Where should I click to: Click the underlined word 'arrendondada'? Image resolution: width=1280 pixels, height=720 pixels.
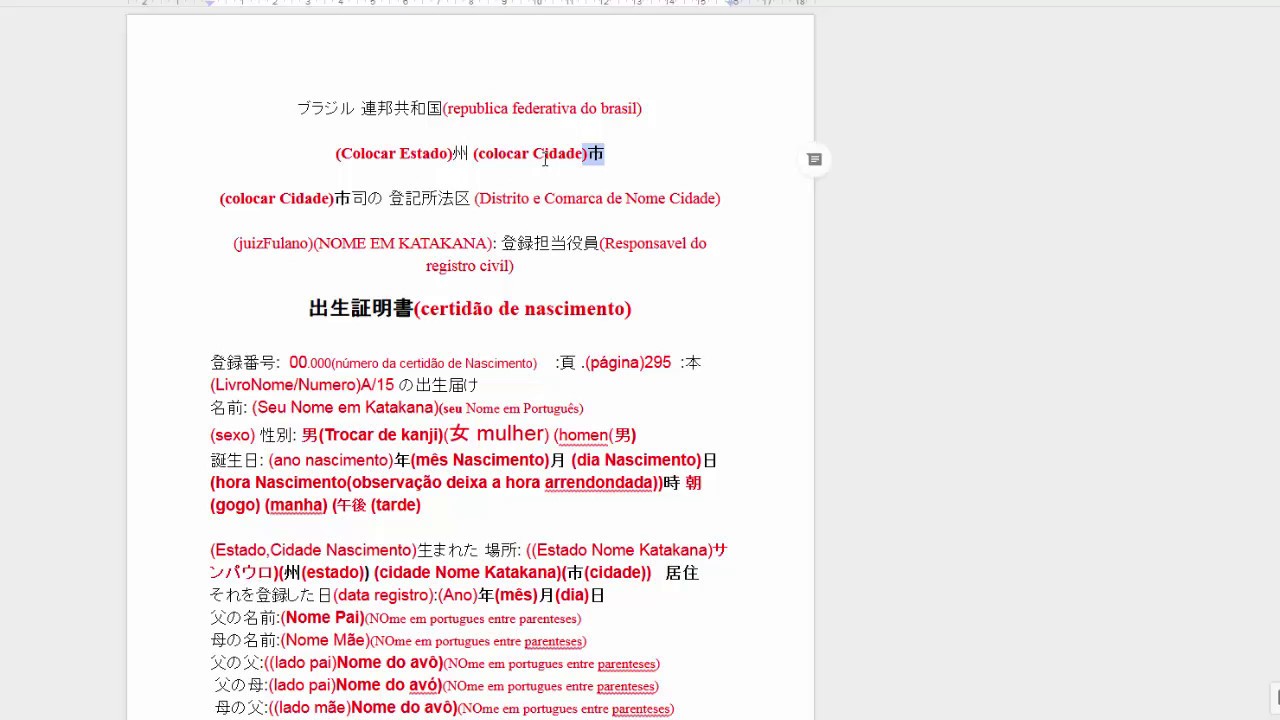pyautogui.click(x=599, y=483)
